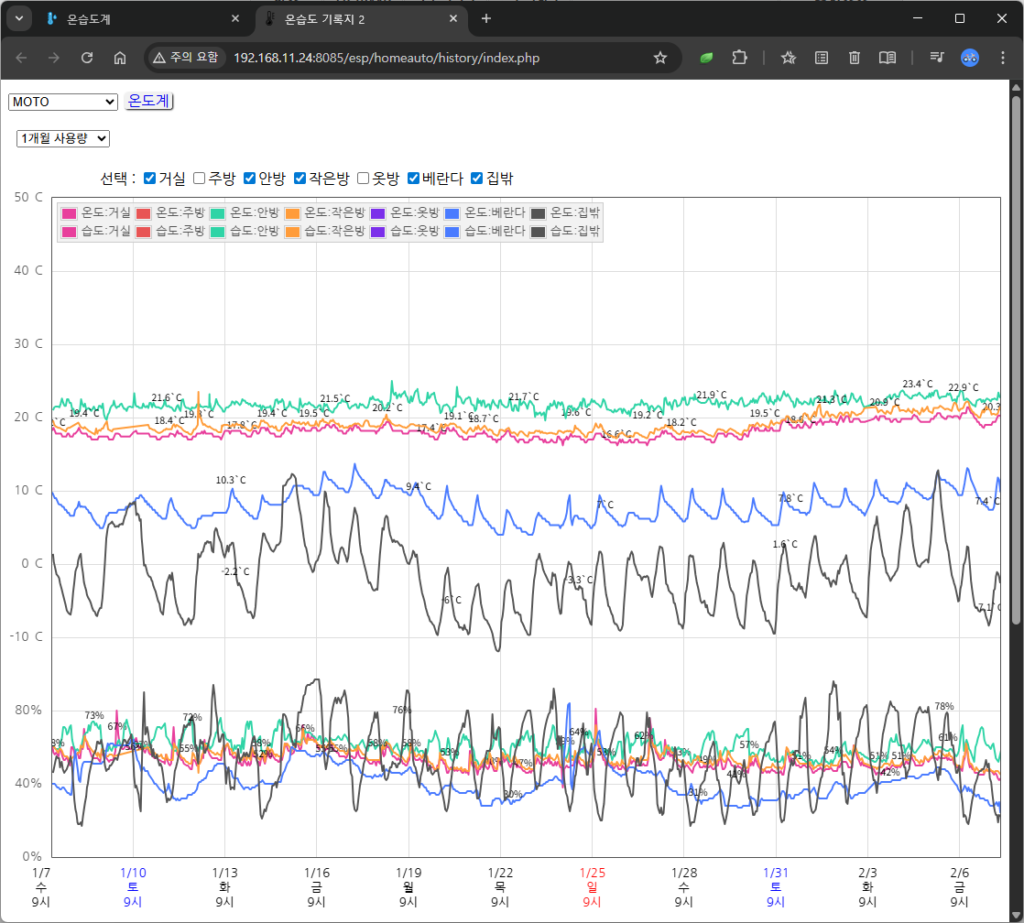Open the trash can toolbar icon
This screenshot has width=1024, height=923.
pyautogui.click(x=854, y=58)
